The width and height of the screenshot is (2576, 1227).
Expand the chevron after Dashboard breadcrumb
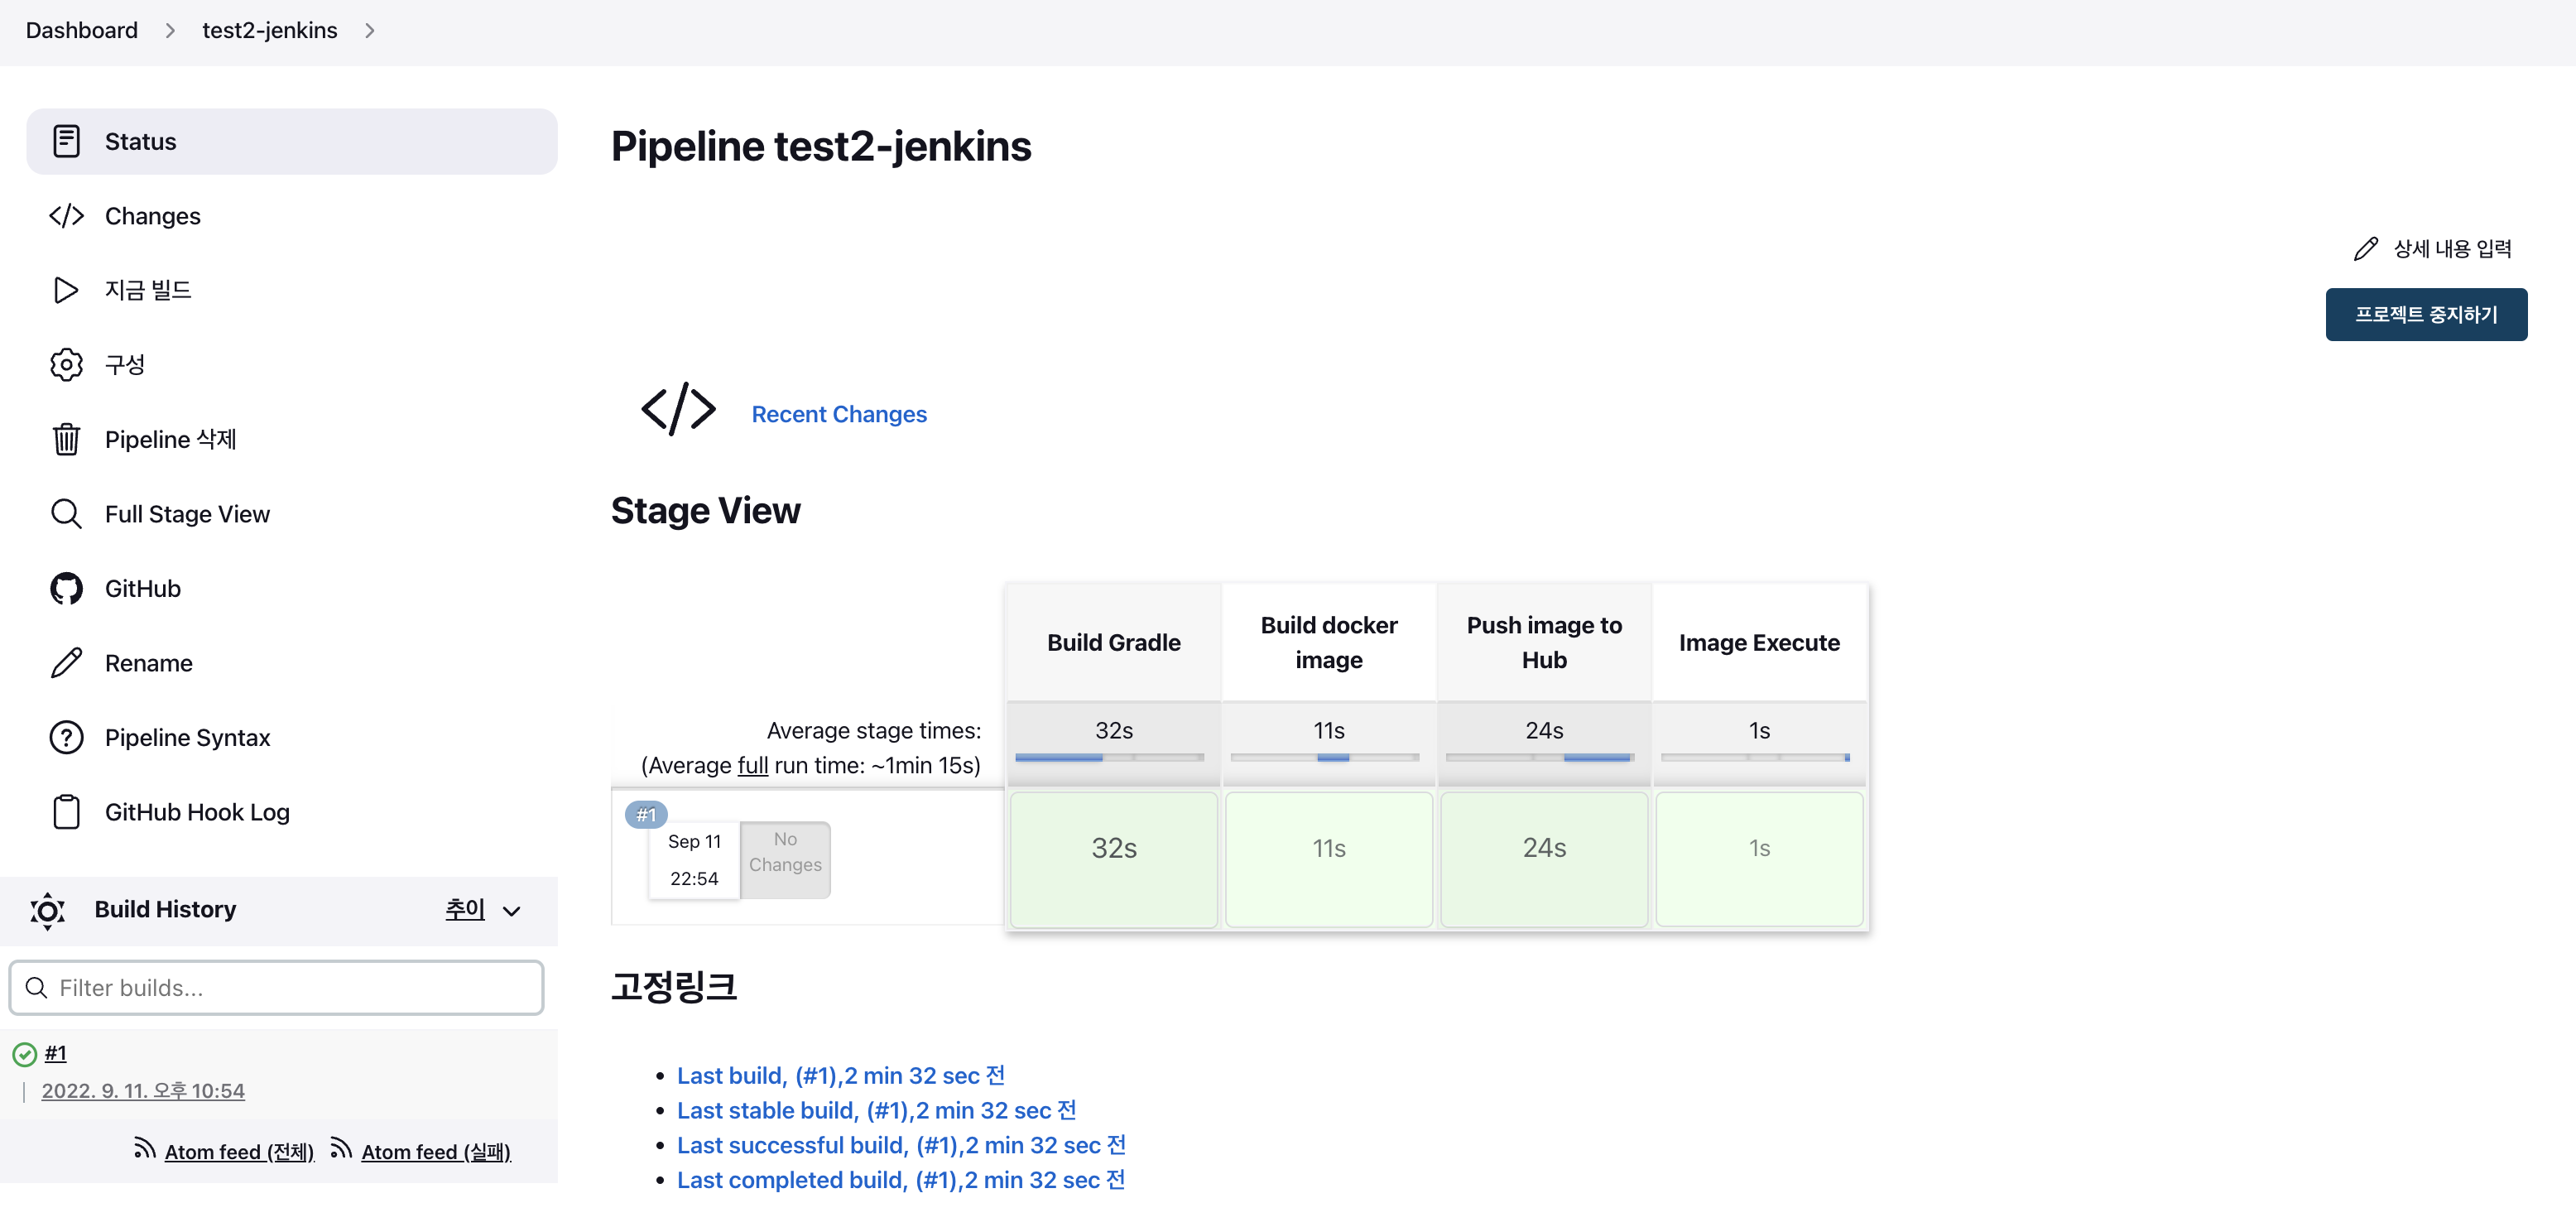pos(170,31)
